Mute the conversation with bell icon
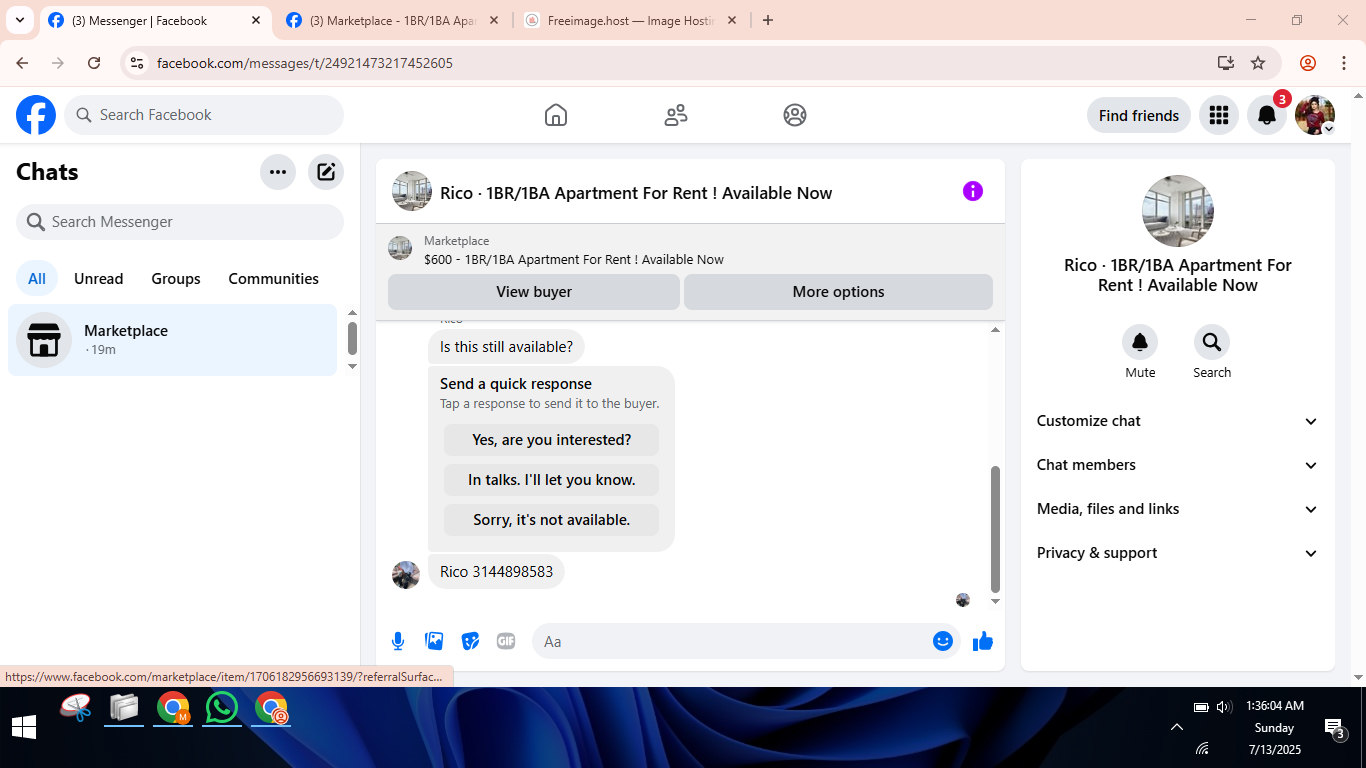 click(1140, 343)
